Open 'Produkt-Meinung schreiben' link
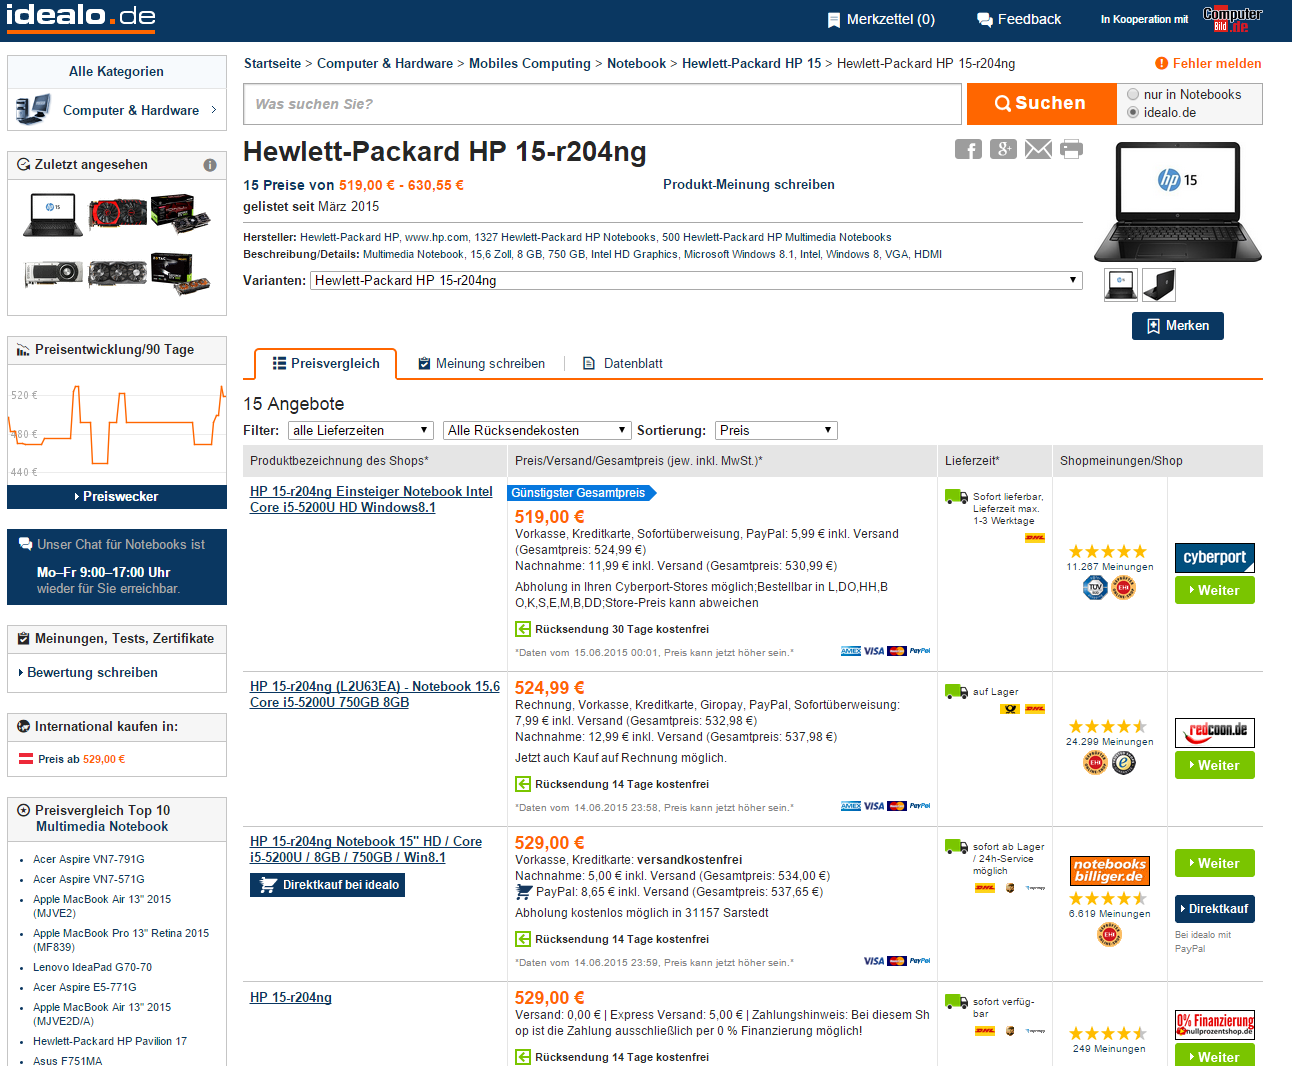This screenshot has width=1292, height=1066. 749,184
